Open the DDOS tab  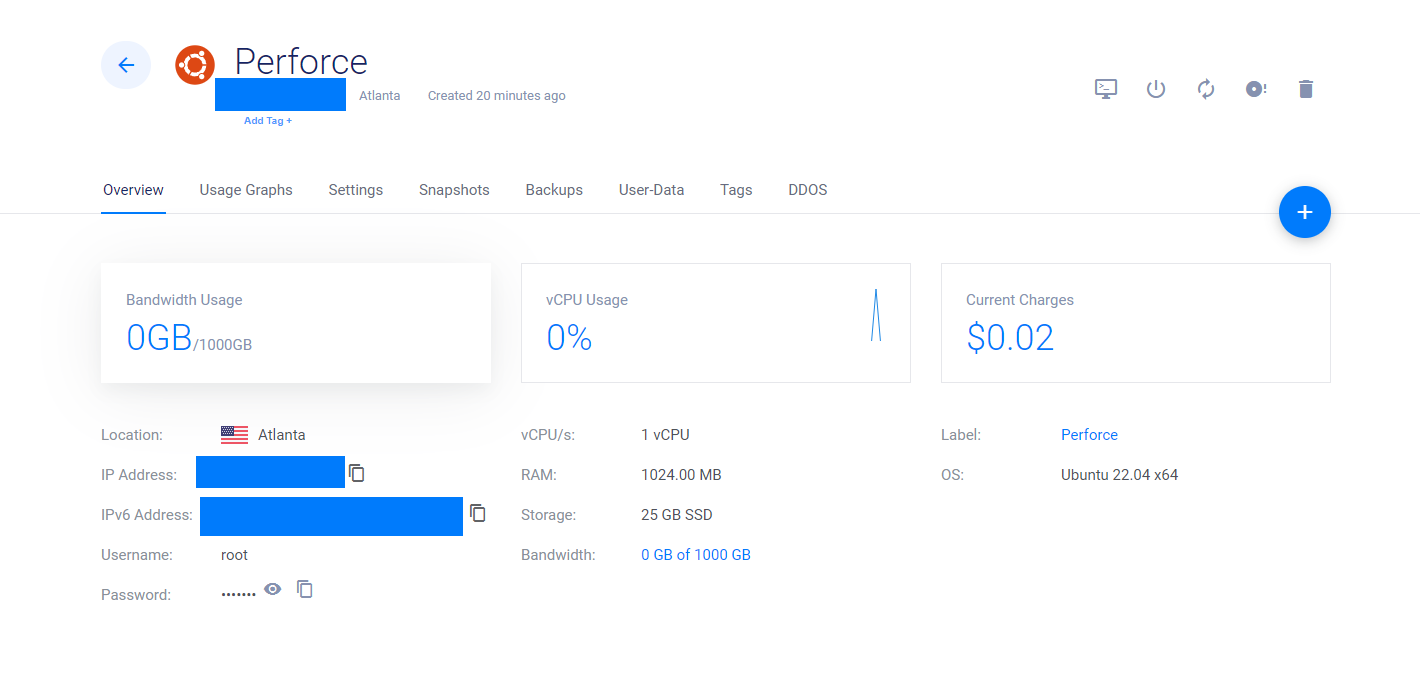[808, 190]
